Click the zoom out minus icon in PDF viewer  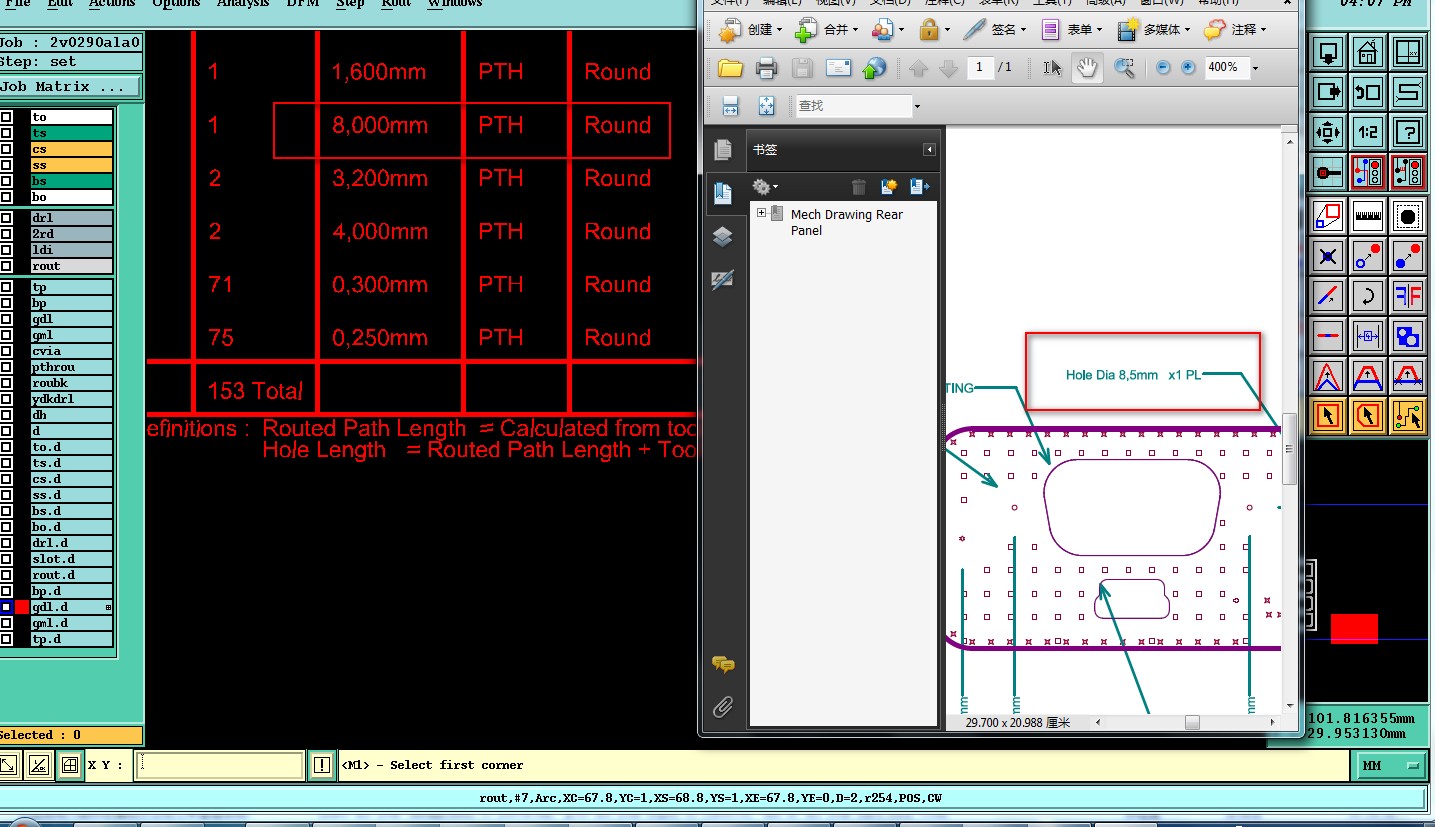click(1163, 67)
